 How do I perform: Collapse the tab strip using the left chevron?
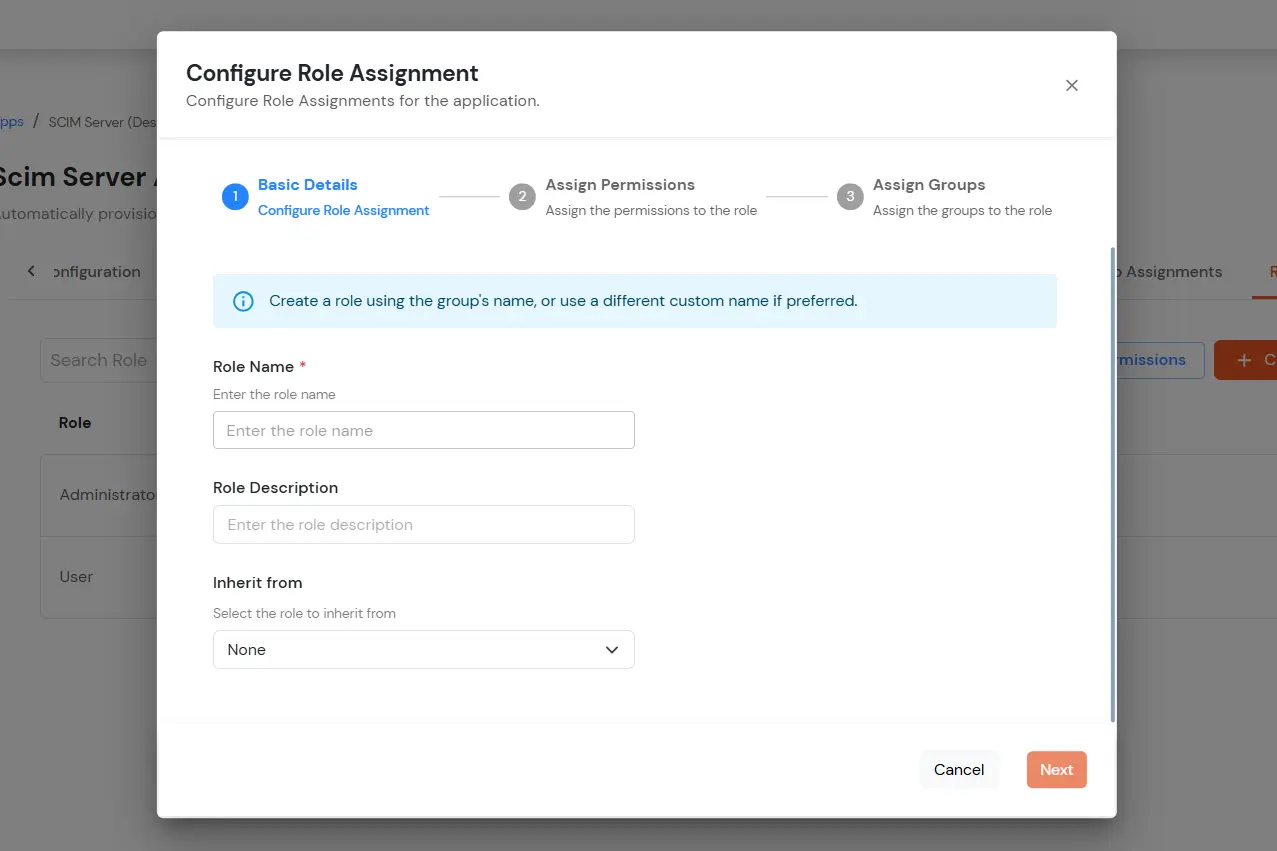point(31,270)
